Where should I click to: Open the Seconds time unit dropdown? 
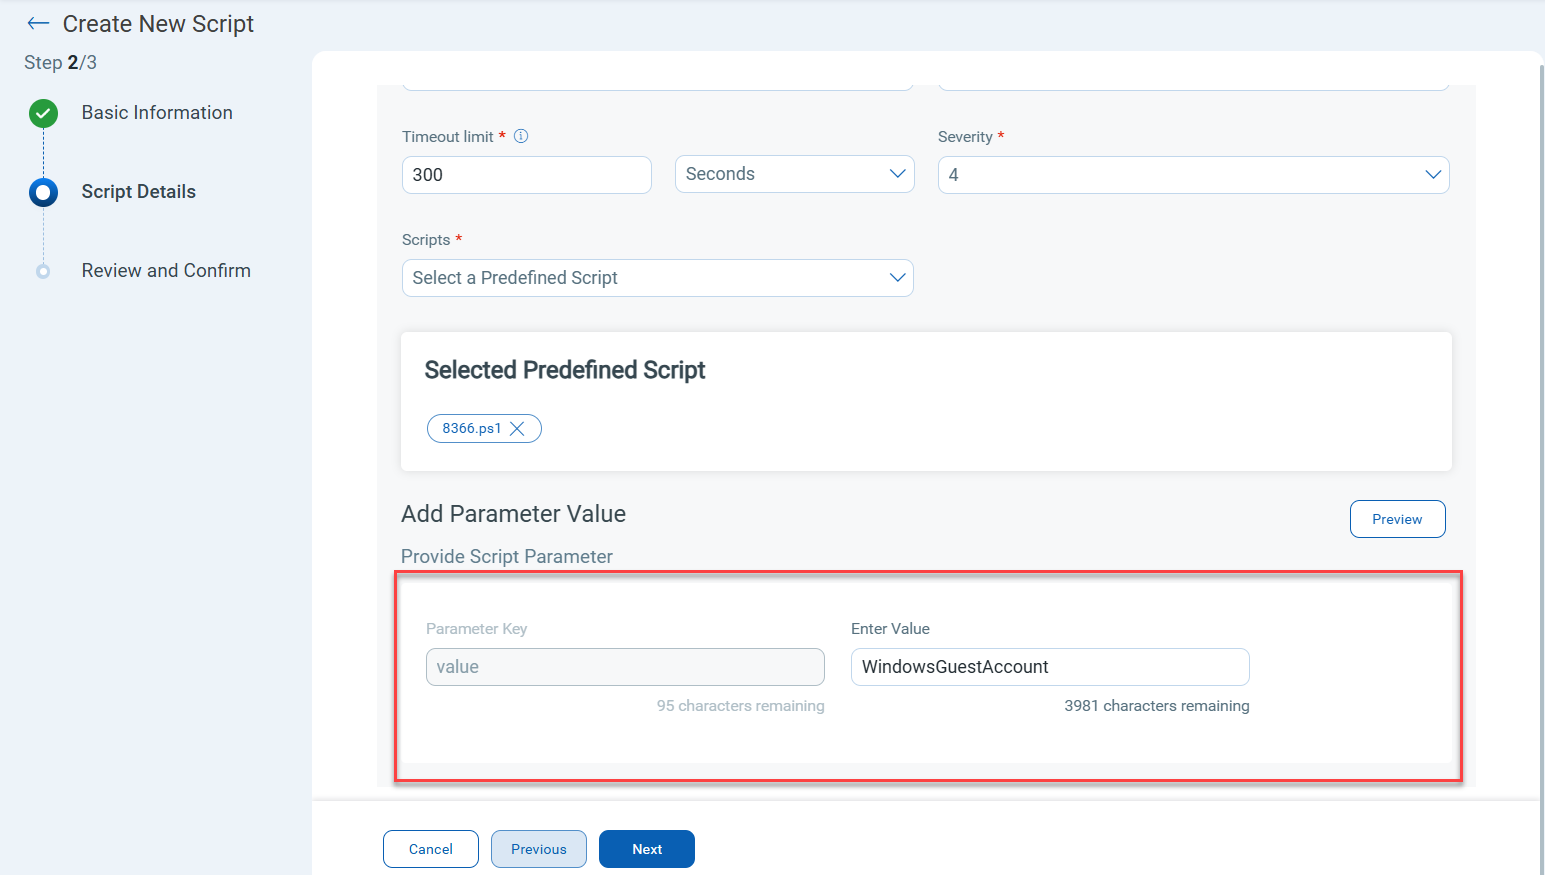pyautogui.click(x=794, y=174)
